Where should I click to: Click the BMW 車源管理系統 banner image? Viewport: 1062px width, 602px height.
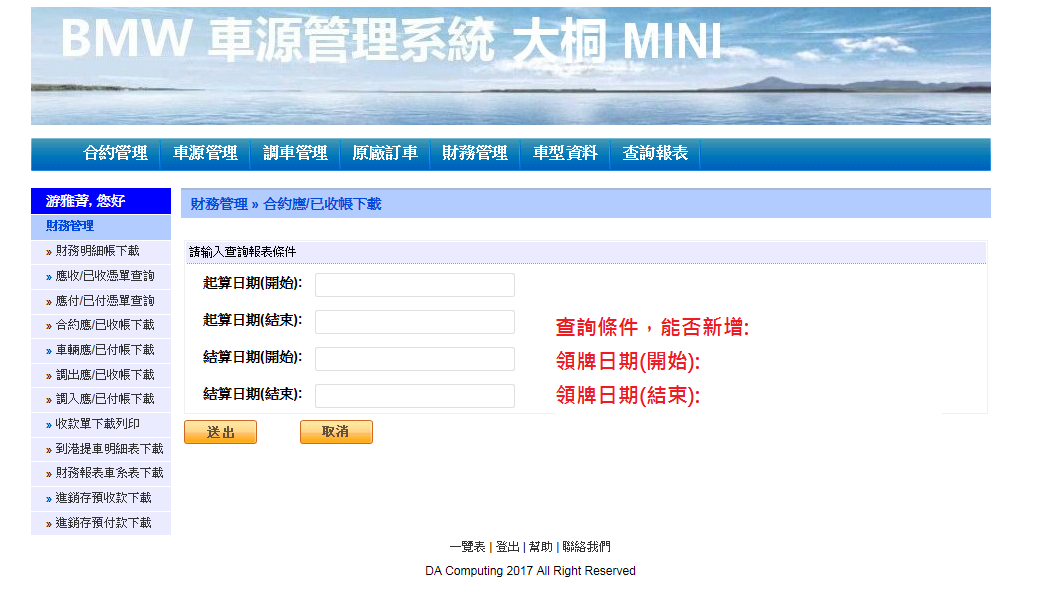511,66
